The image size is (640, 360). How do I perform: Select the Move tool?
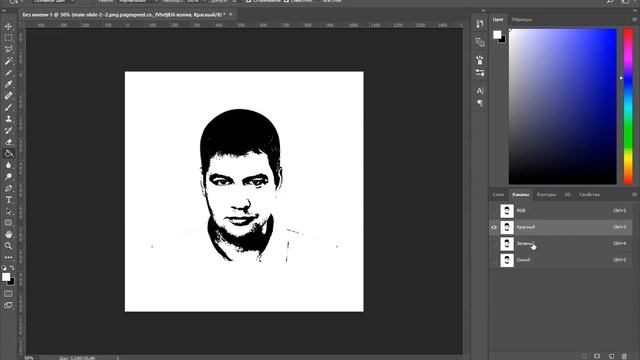pyautogui.click(x=8, y=27)
